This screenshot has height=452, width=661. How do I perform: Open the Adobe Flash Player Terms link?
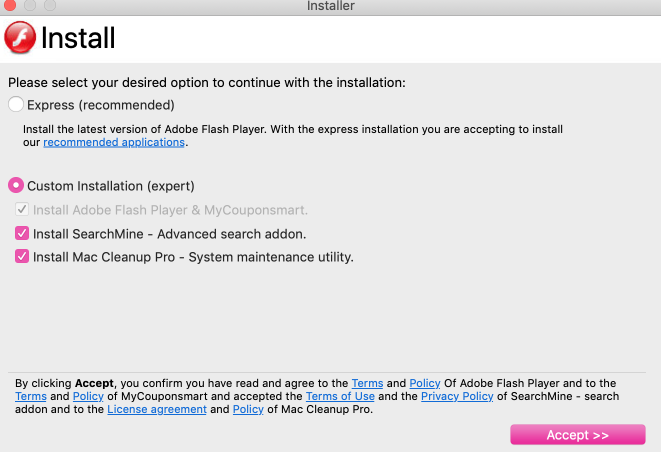[x=367, y=383]
